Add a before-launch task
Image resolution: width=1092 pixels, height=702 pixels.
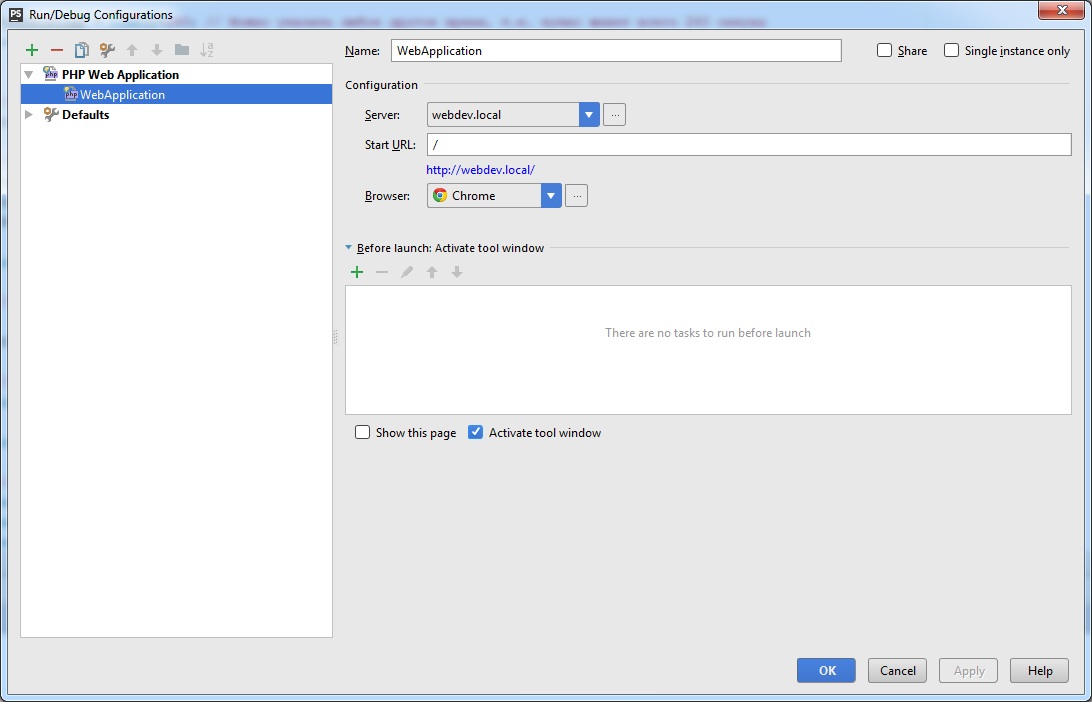coord(357,271)
